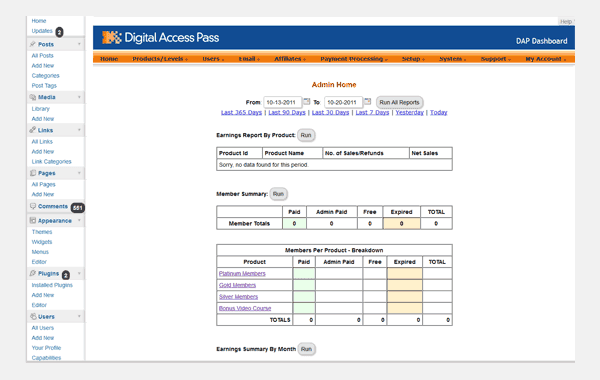Open DAP Home menu item

[109, 59]
